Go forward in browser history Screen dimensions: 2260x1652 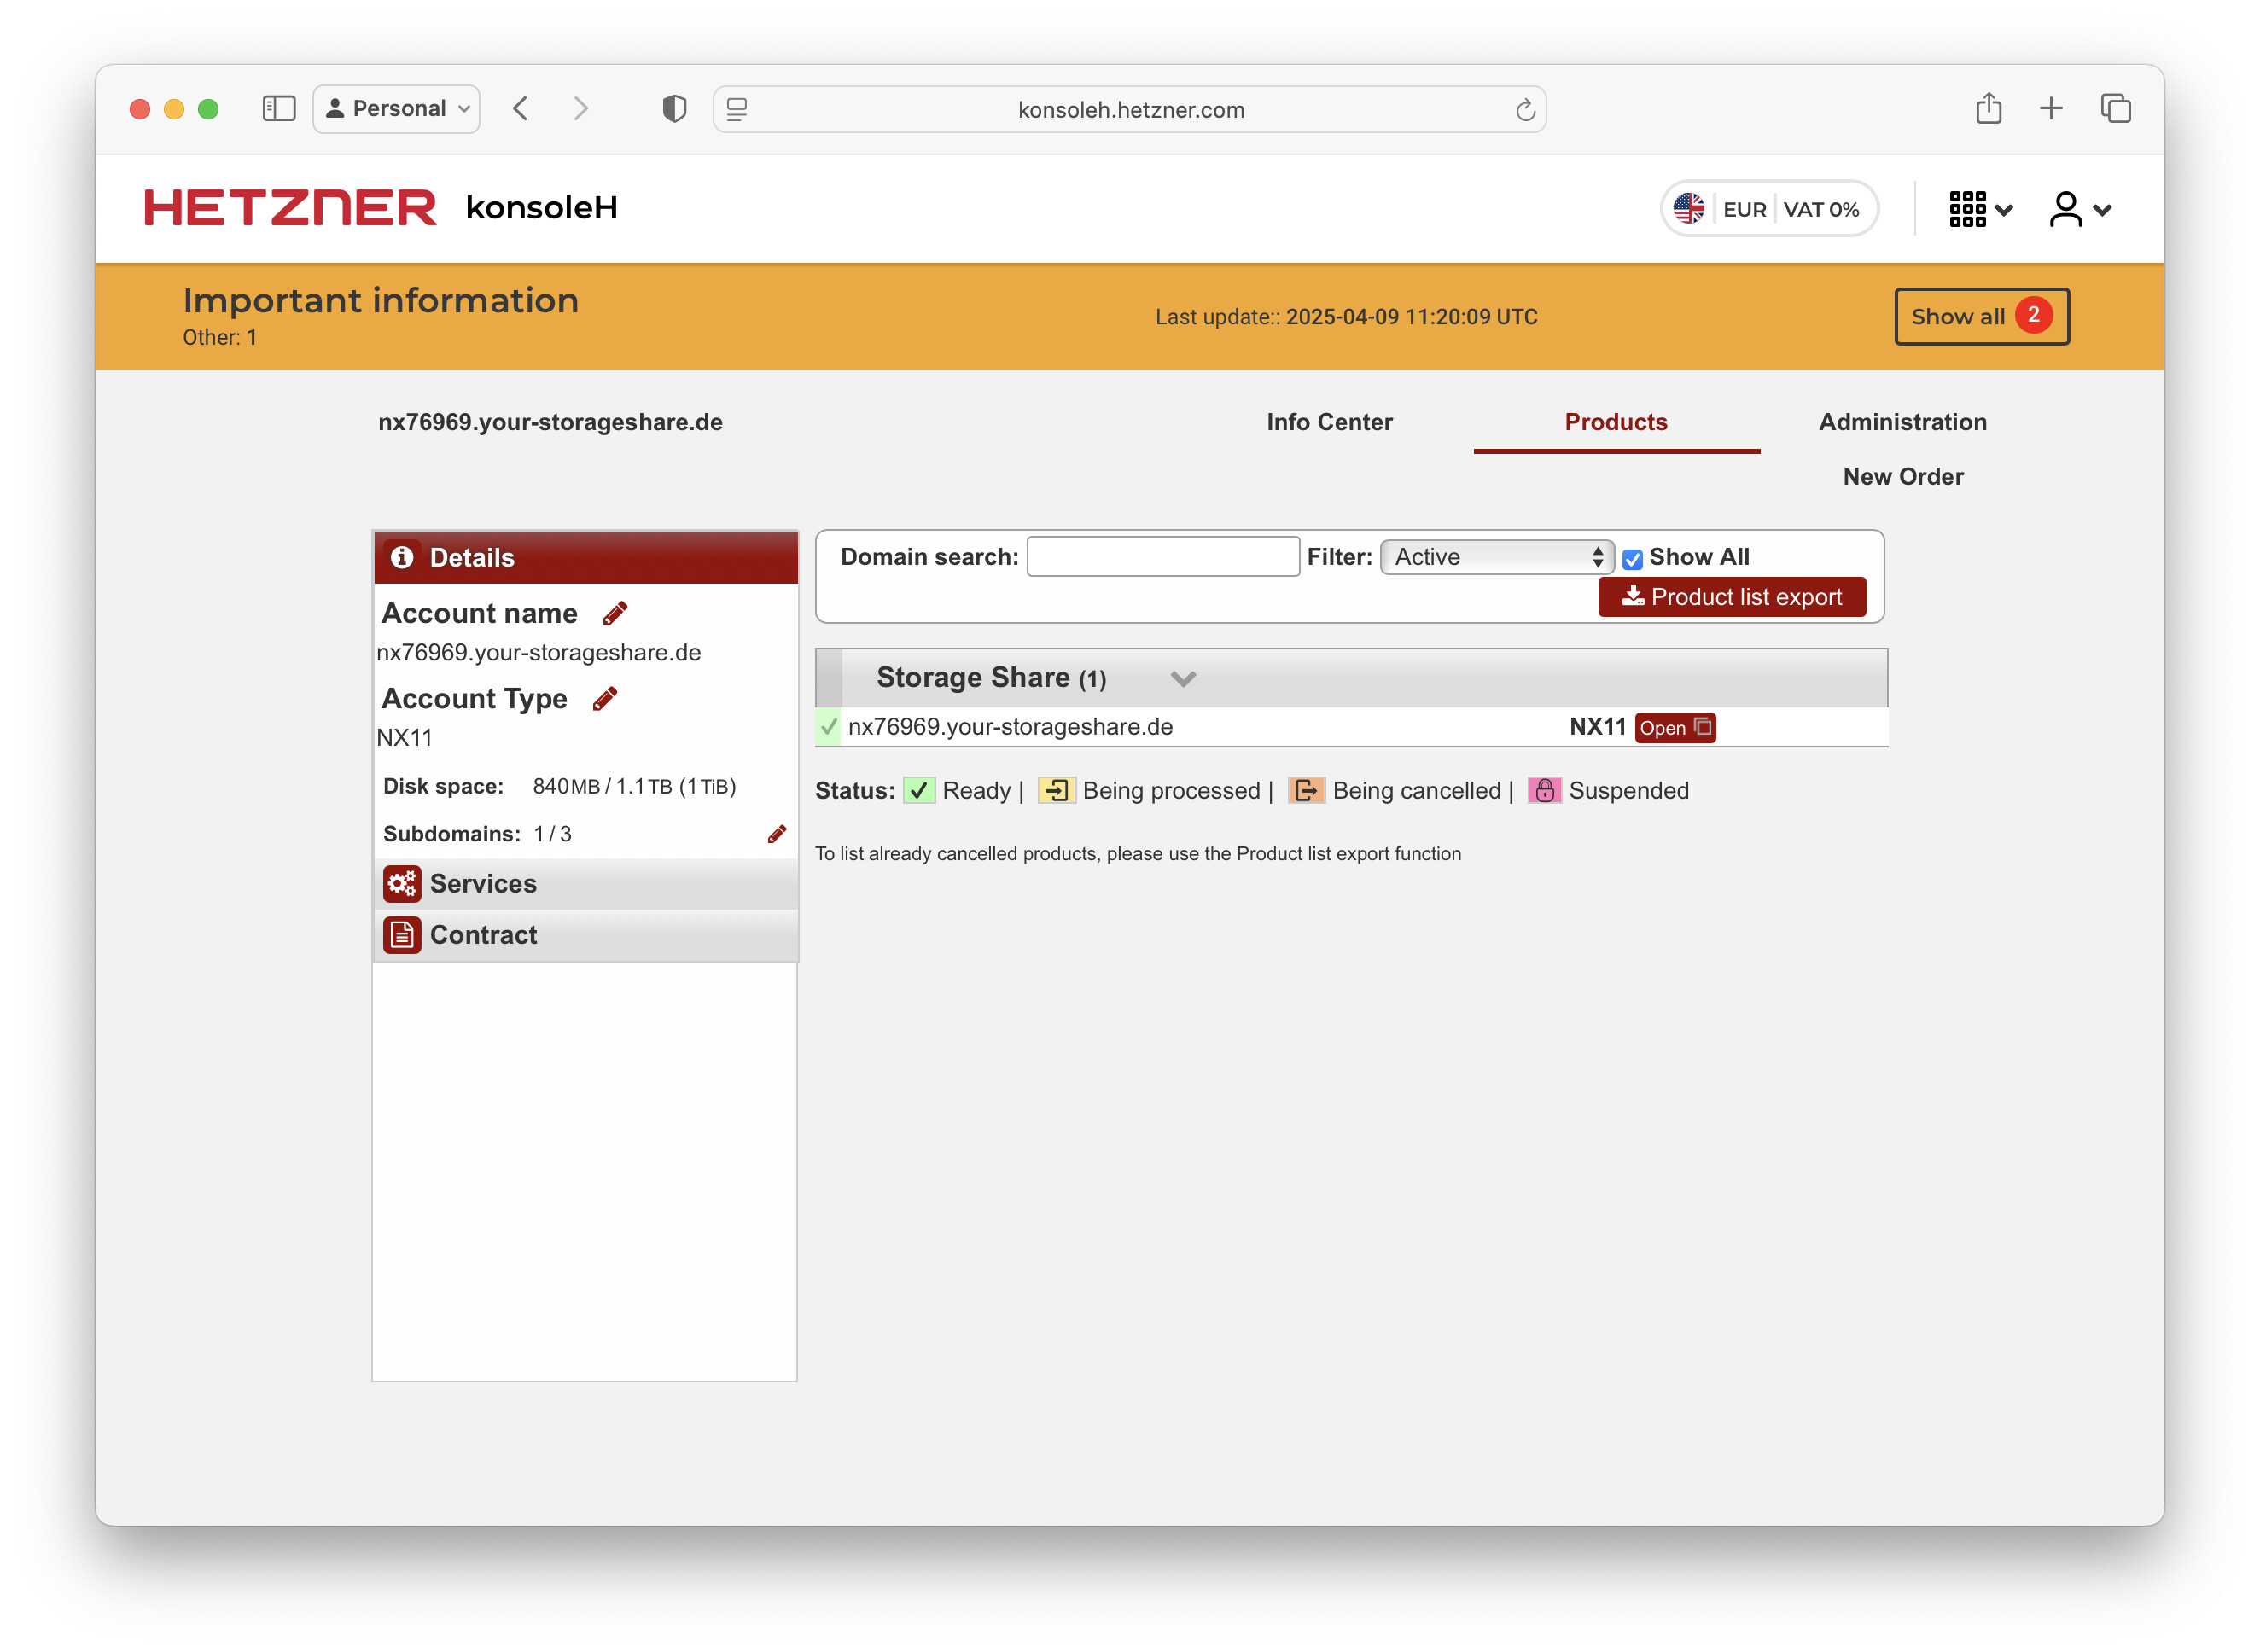(x=581, y=108)
